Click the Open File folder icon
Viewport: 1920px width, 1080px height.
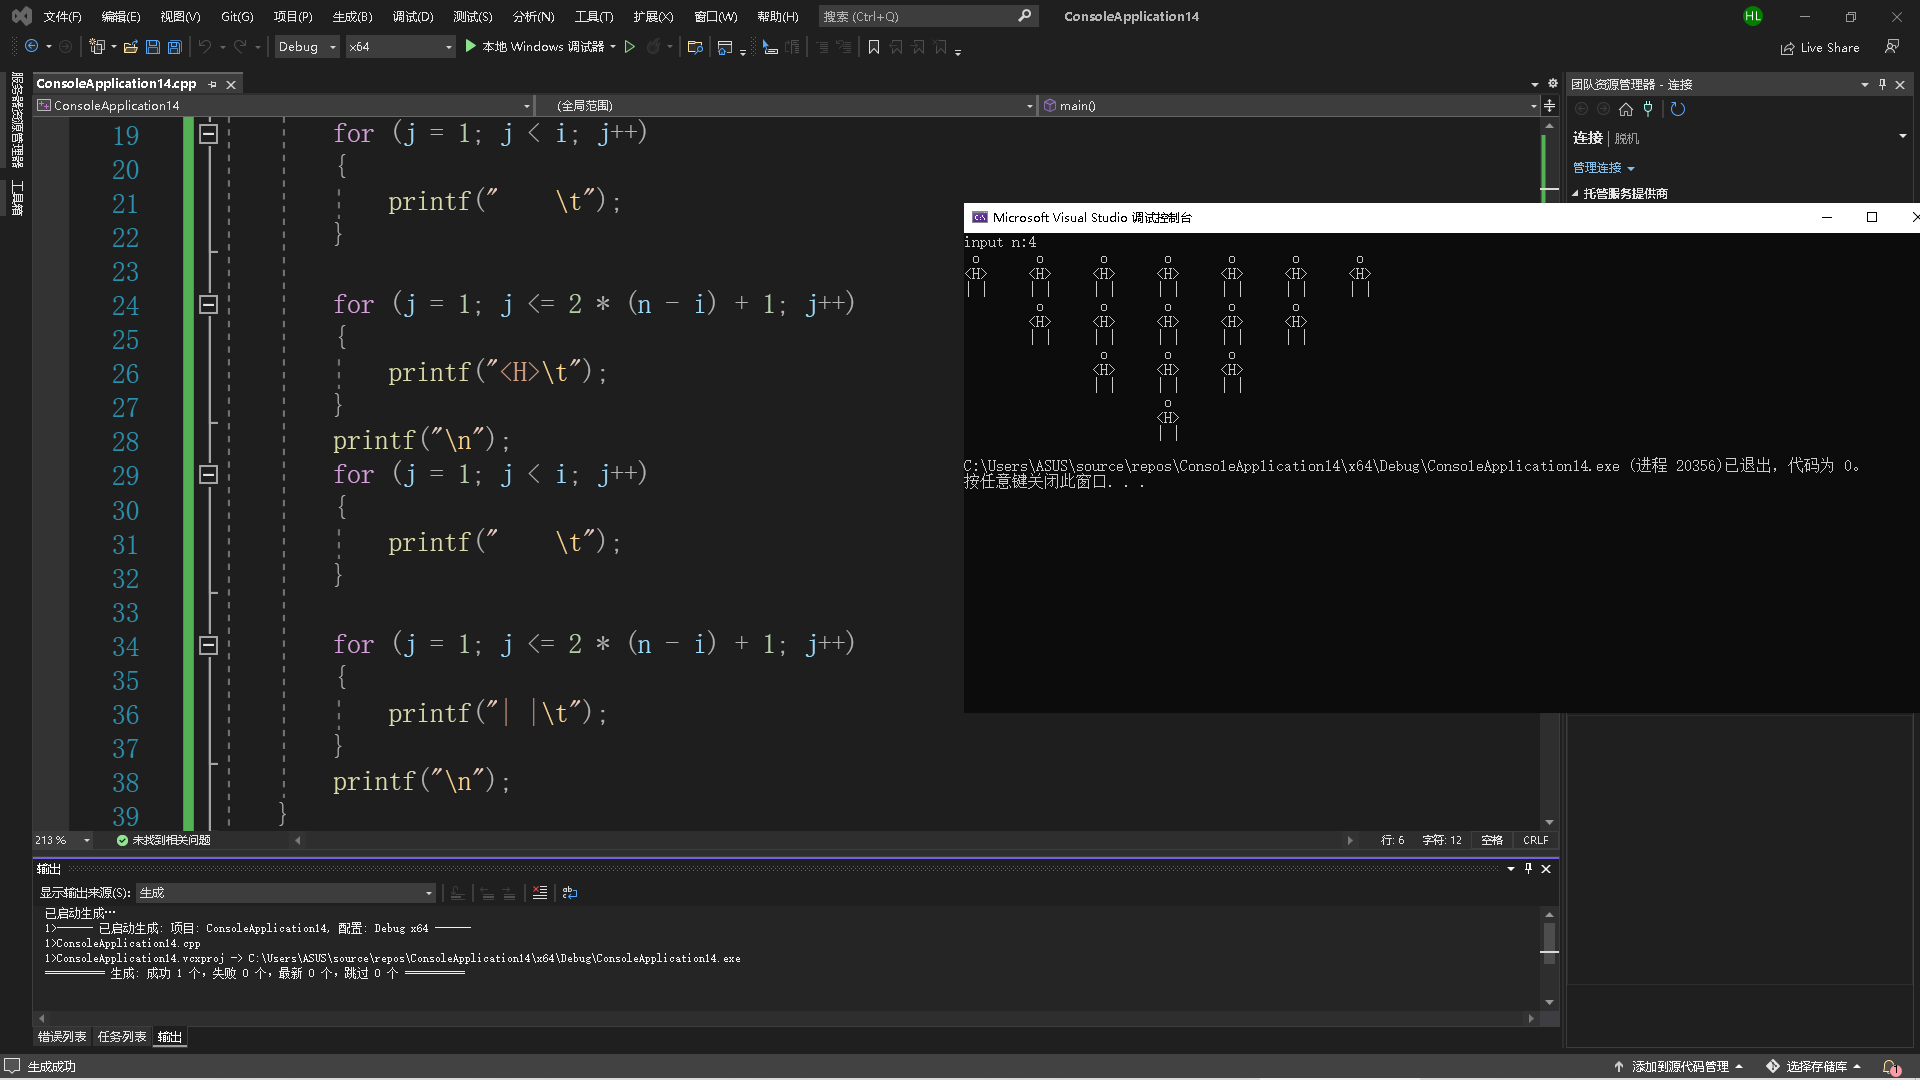pyautogui.click(x=131, y=47)
